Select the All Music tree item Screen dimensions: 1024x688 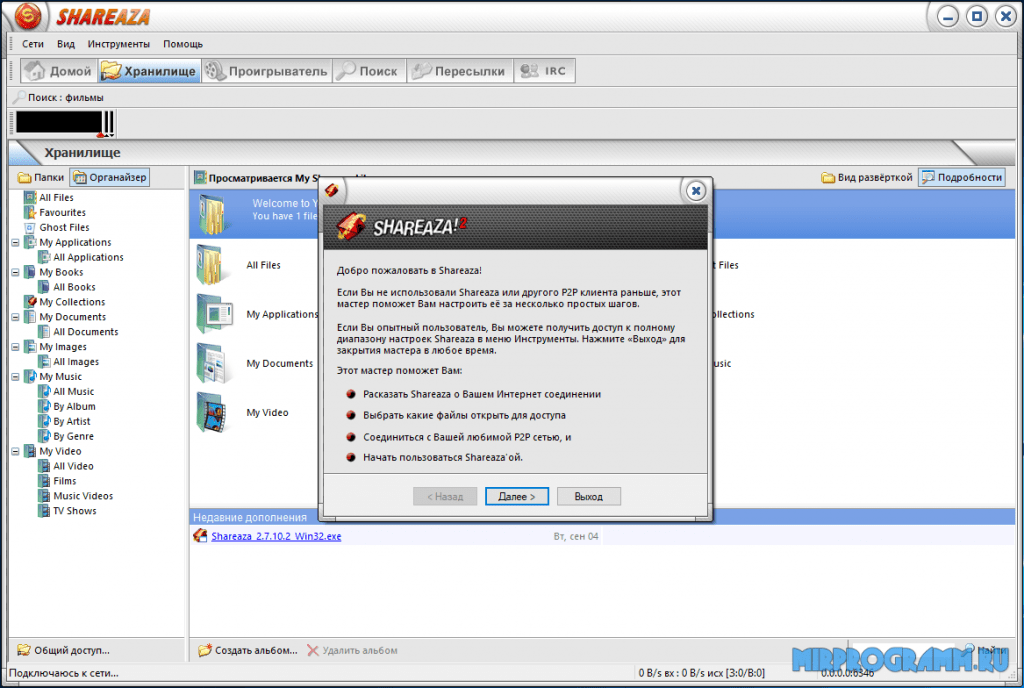point(66,392)
